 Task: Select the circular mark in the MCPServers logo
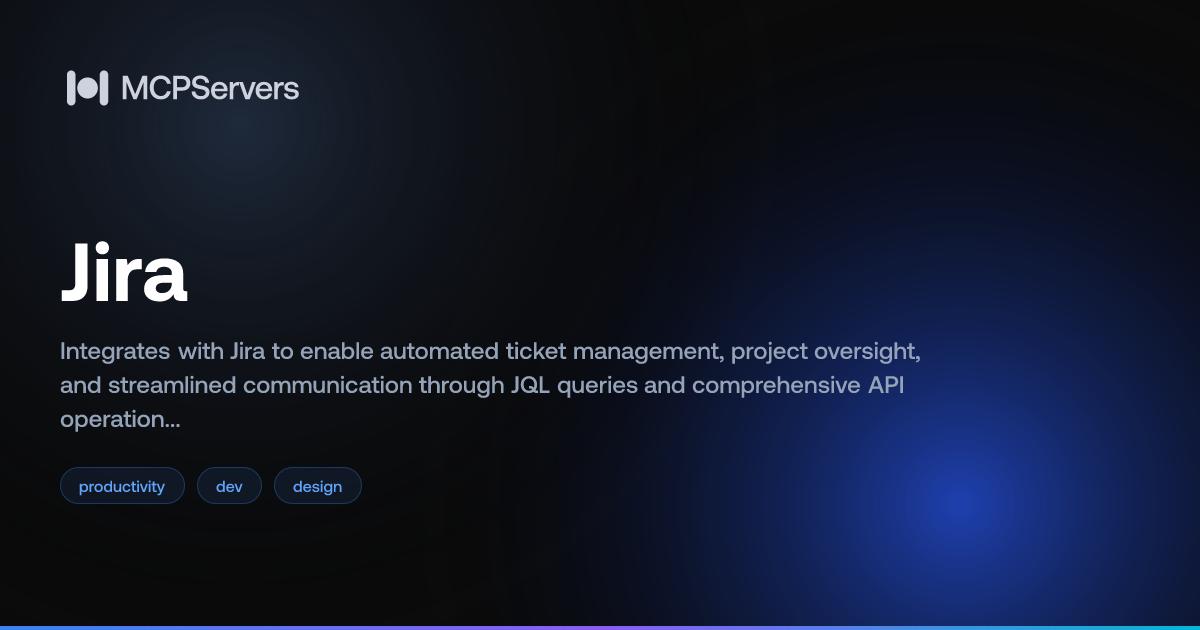pyautogui.click(x=87, y=88)
